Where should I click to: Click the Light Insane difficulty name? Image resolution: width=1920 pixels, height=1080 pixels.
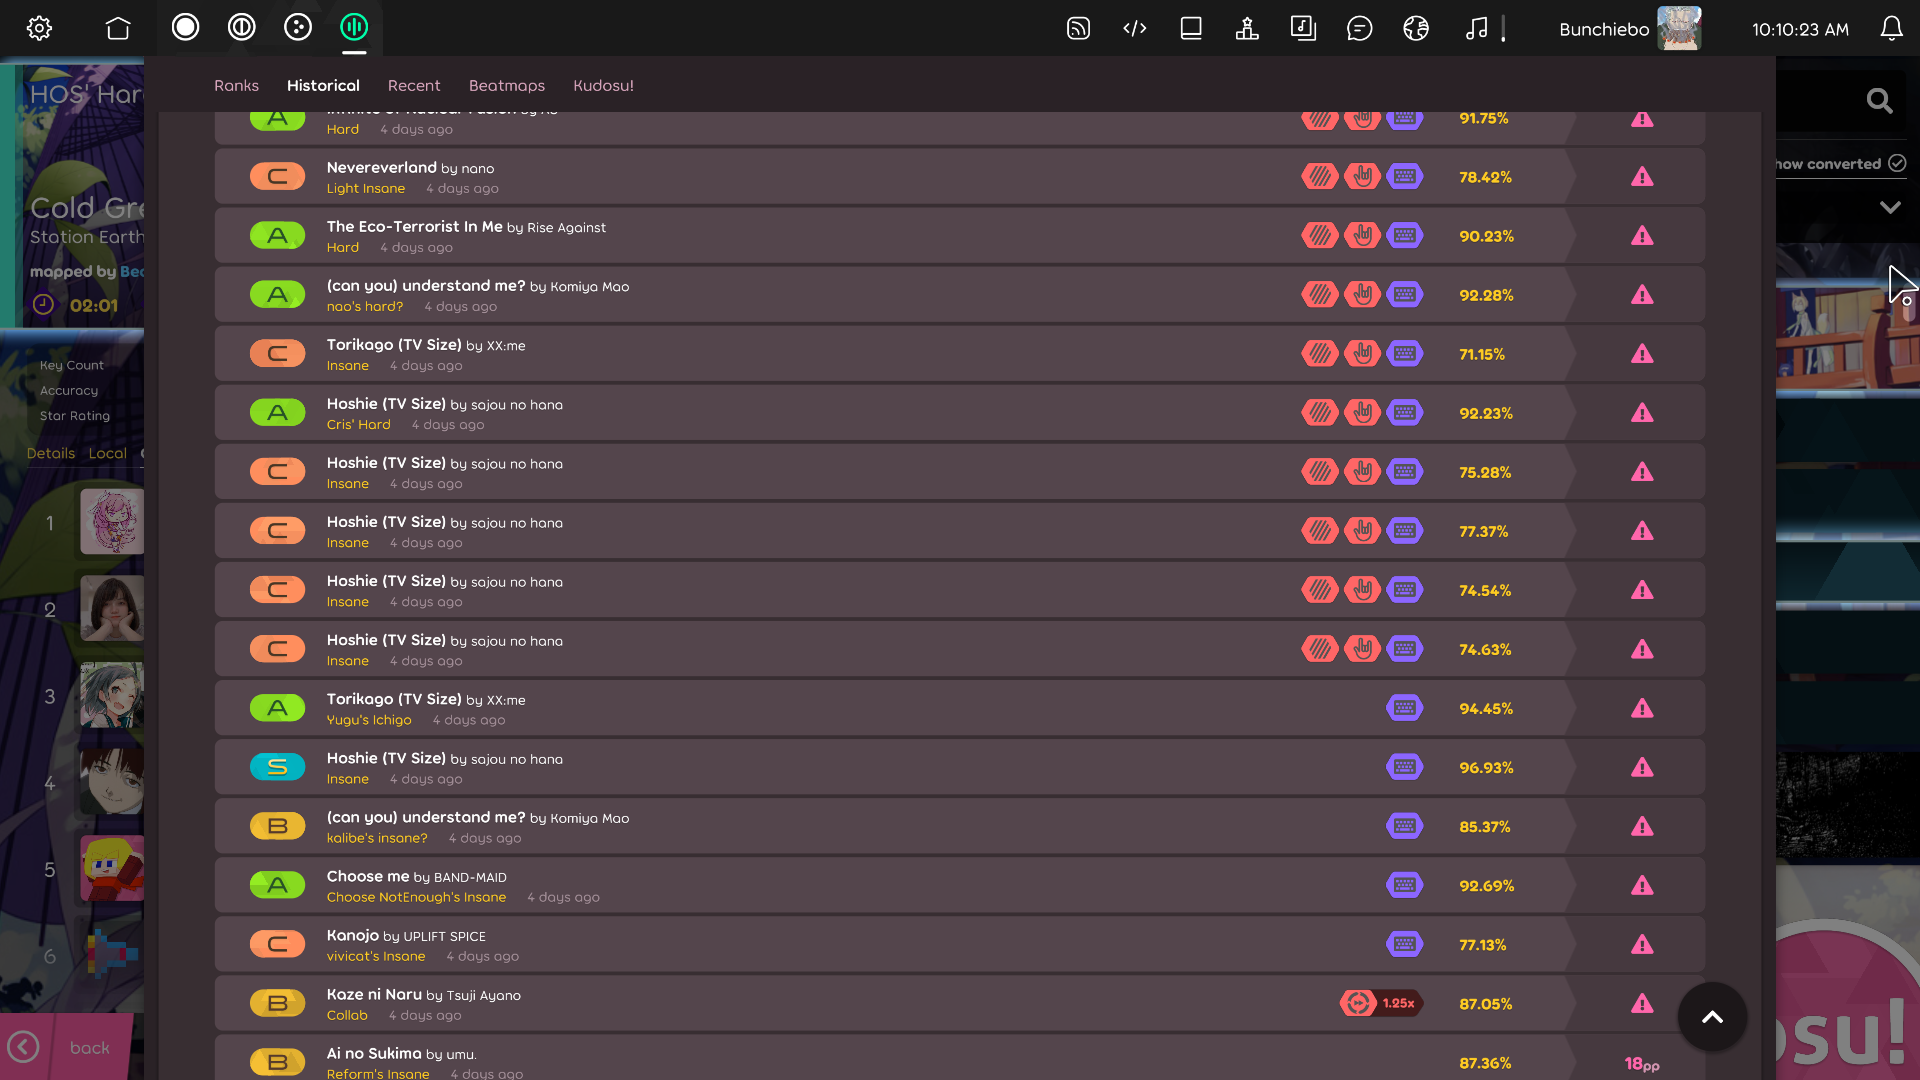pyautogui.click(x=366, y=188)
